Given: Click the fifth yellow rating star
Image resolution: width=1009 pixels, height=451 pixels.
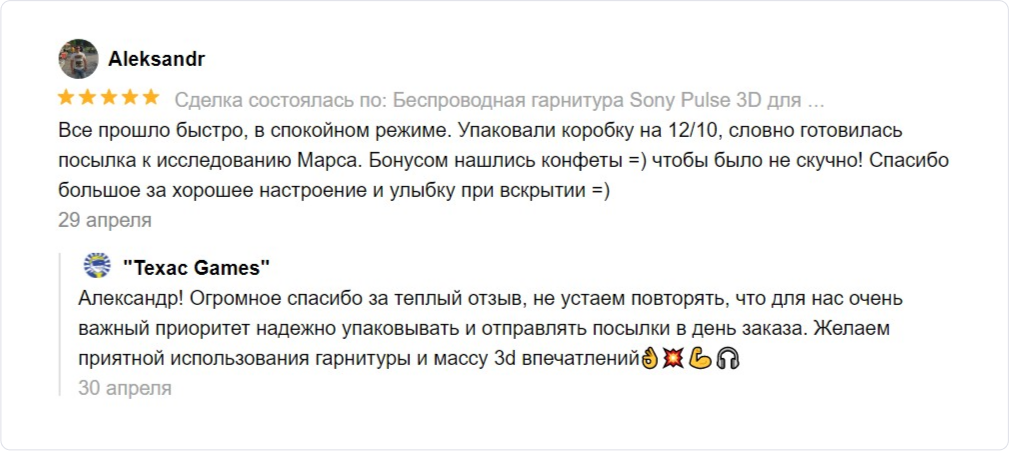Looking at the screenshot, I should (150, 98).
